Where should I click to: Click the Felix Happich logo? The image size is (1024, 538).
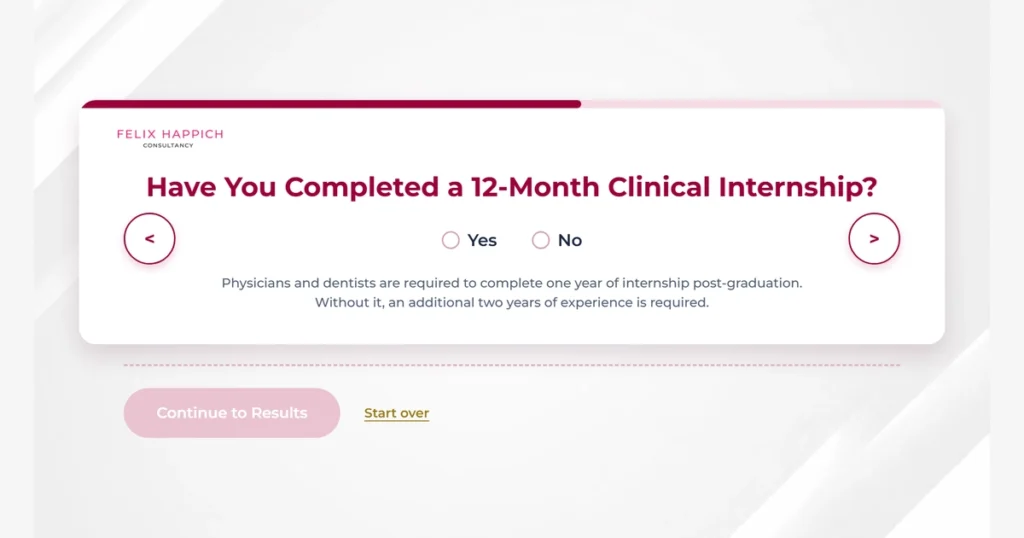[170, 138]
